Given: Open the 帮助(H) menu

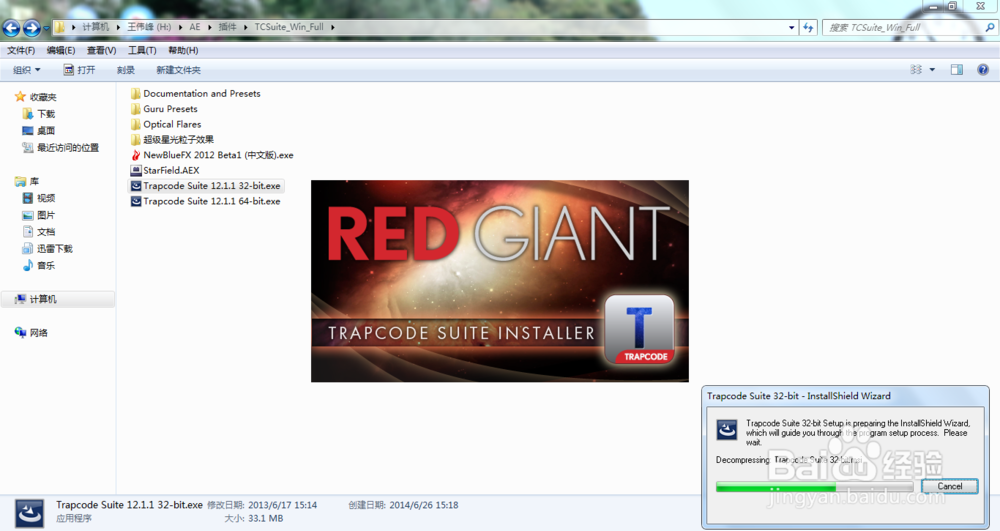Looking at the screenshot, I should tap(183, 50).
